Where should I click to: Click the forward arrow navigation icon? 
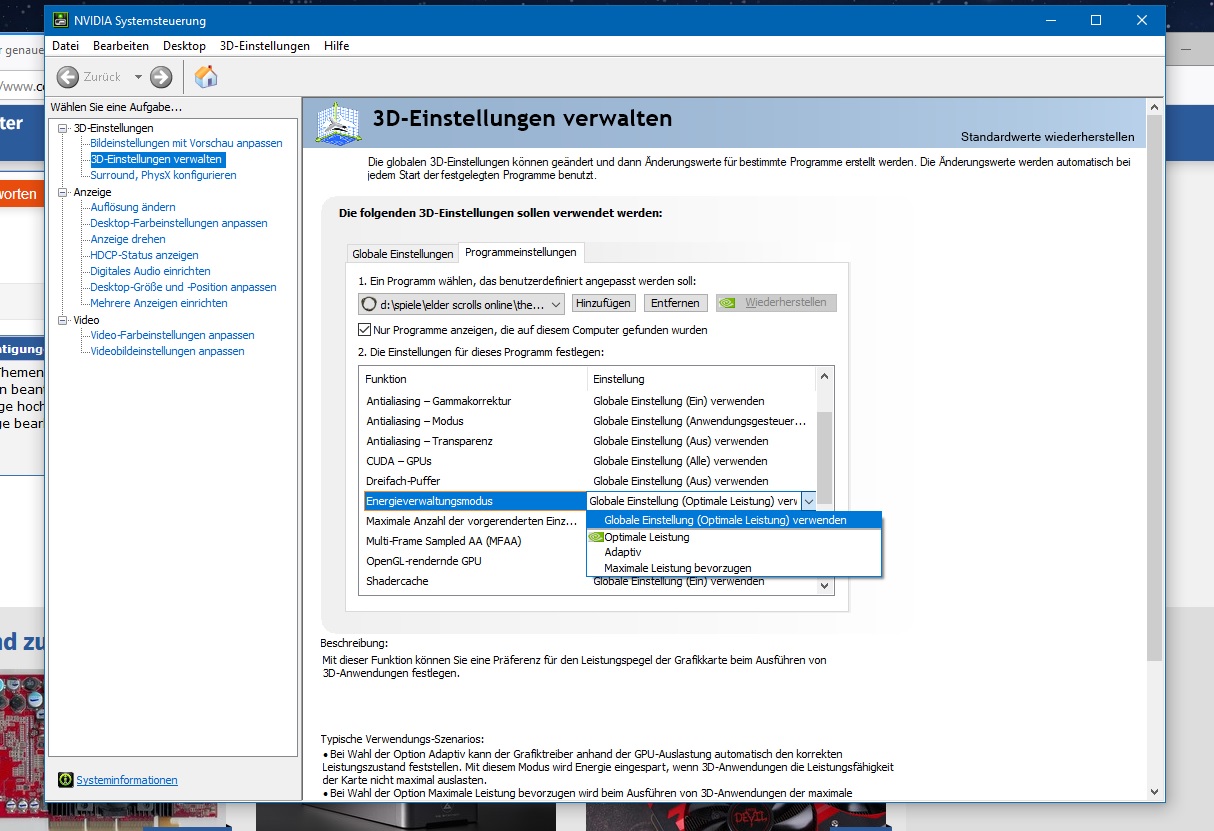coord(161,77)
